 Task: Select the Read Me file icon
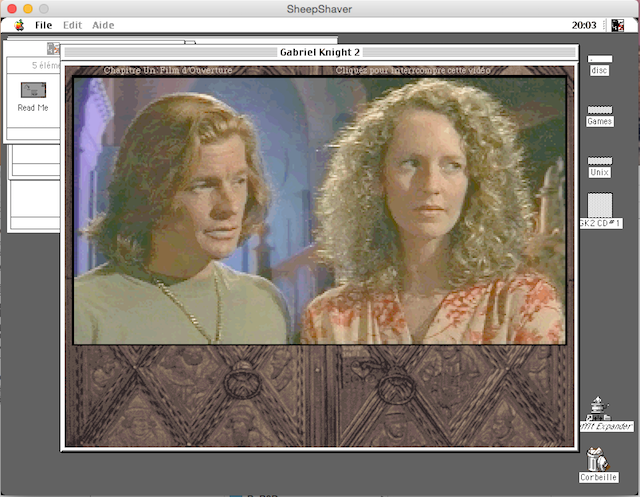[33, 90]
